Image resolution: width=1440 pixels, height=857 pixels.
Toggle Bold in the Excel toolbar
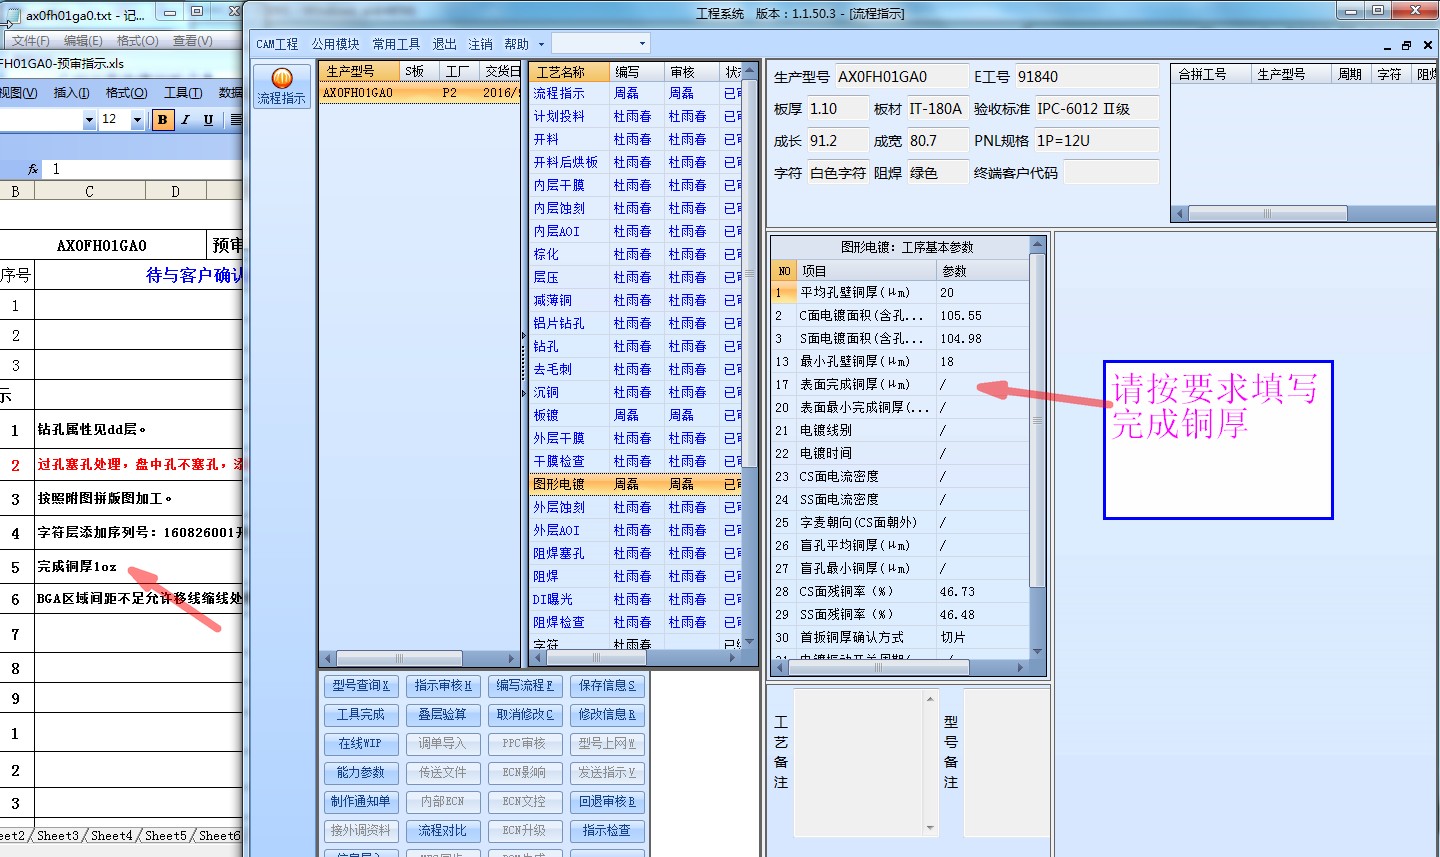tap(162, 120)
